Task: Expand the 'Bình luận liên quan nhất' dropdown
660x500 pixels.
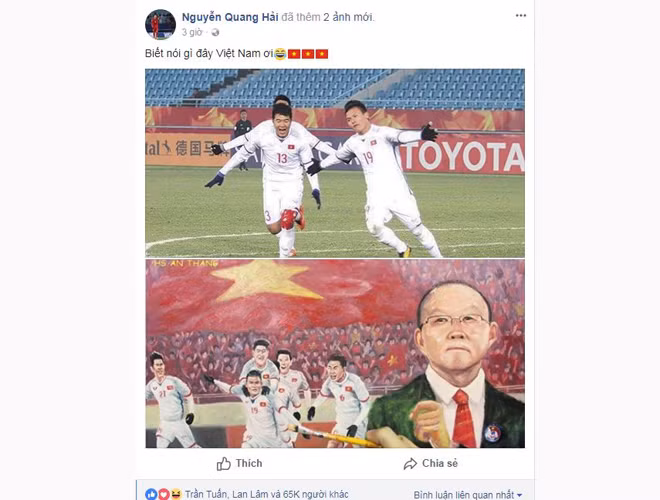Action: 468,495
